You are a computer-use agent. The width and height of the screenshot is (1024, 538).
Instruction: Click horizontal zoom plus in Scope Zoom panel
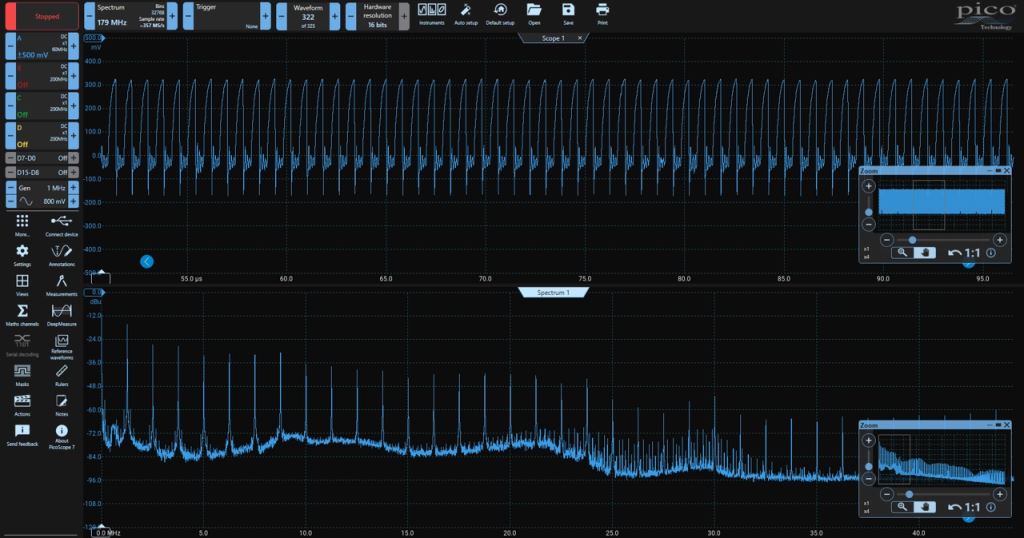(1000, 240)
